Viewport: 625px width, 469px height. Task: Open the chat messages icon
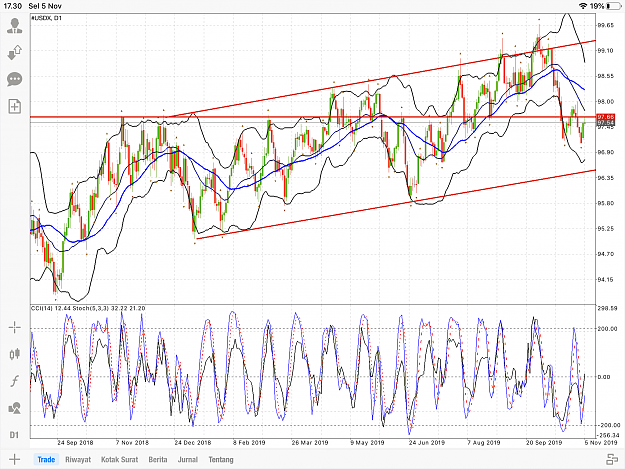point(15,79)
